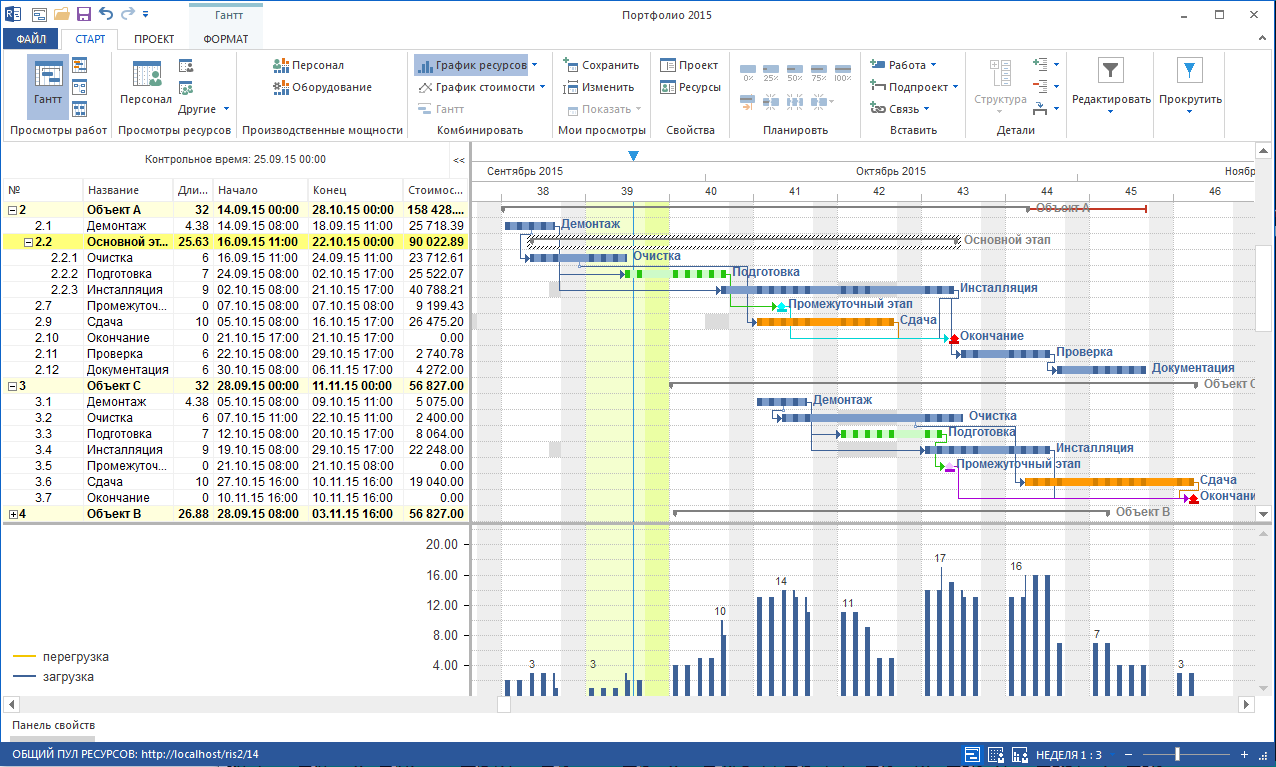
Task: Toggle the График ресурсов combined view
Action: pos(472,65)
